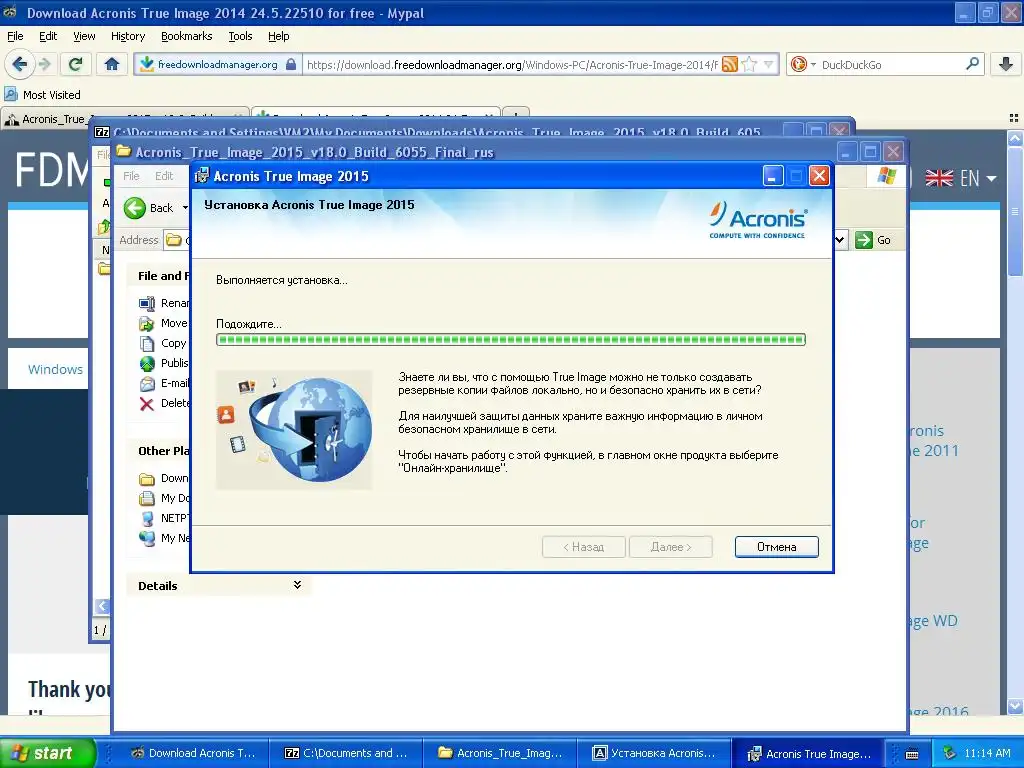
Task: Open the Help menu in Mypal
Action: 278,36
